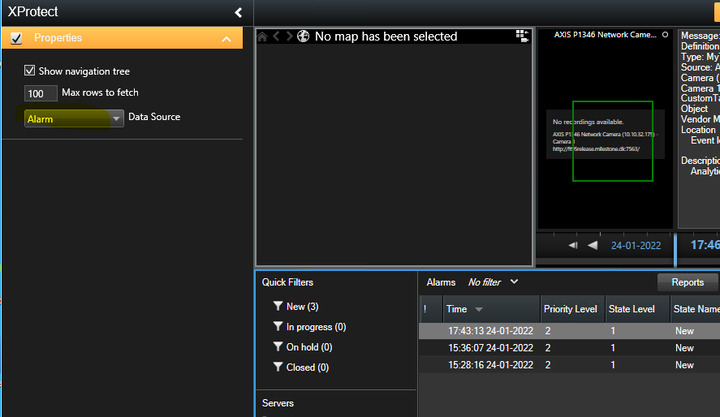Go forward in map navigation
This screenshot has width=720, height=417.
click(x=290, y=37)
